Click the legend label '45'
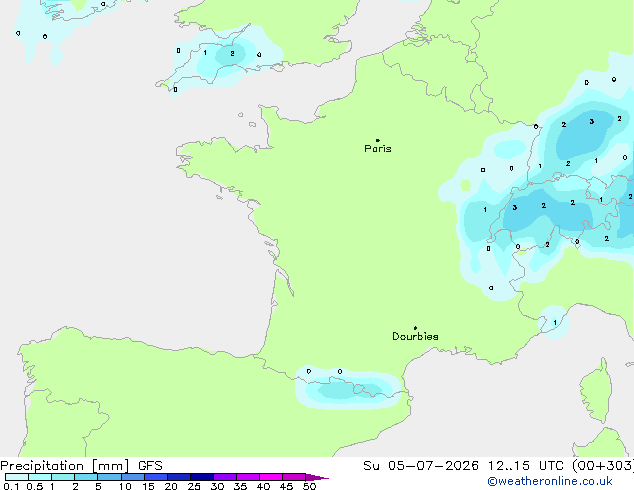The width and height of the screenshot is (634, 490). (x=286, y=486)
